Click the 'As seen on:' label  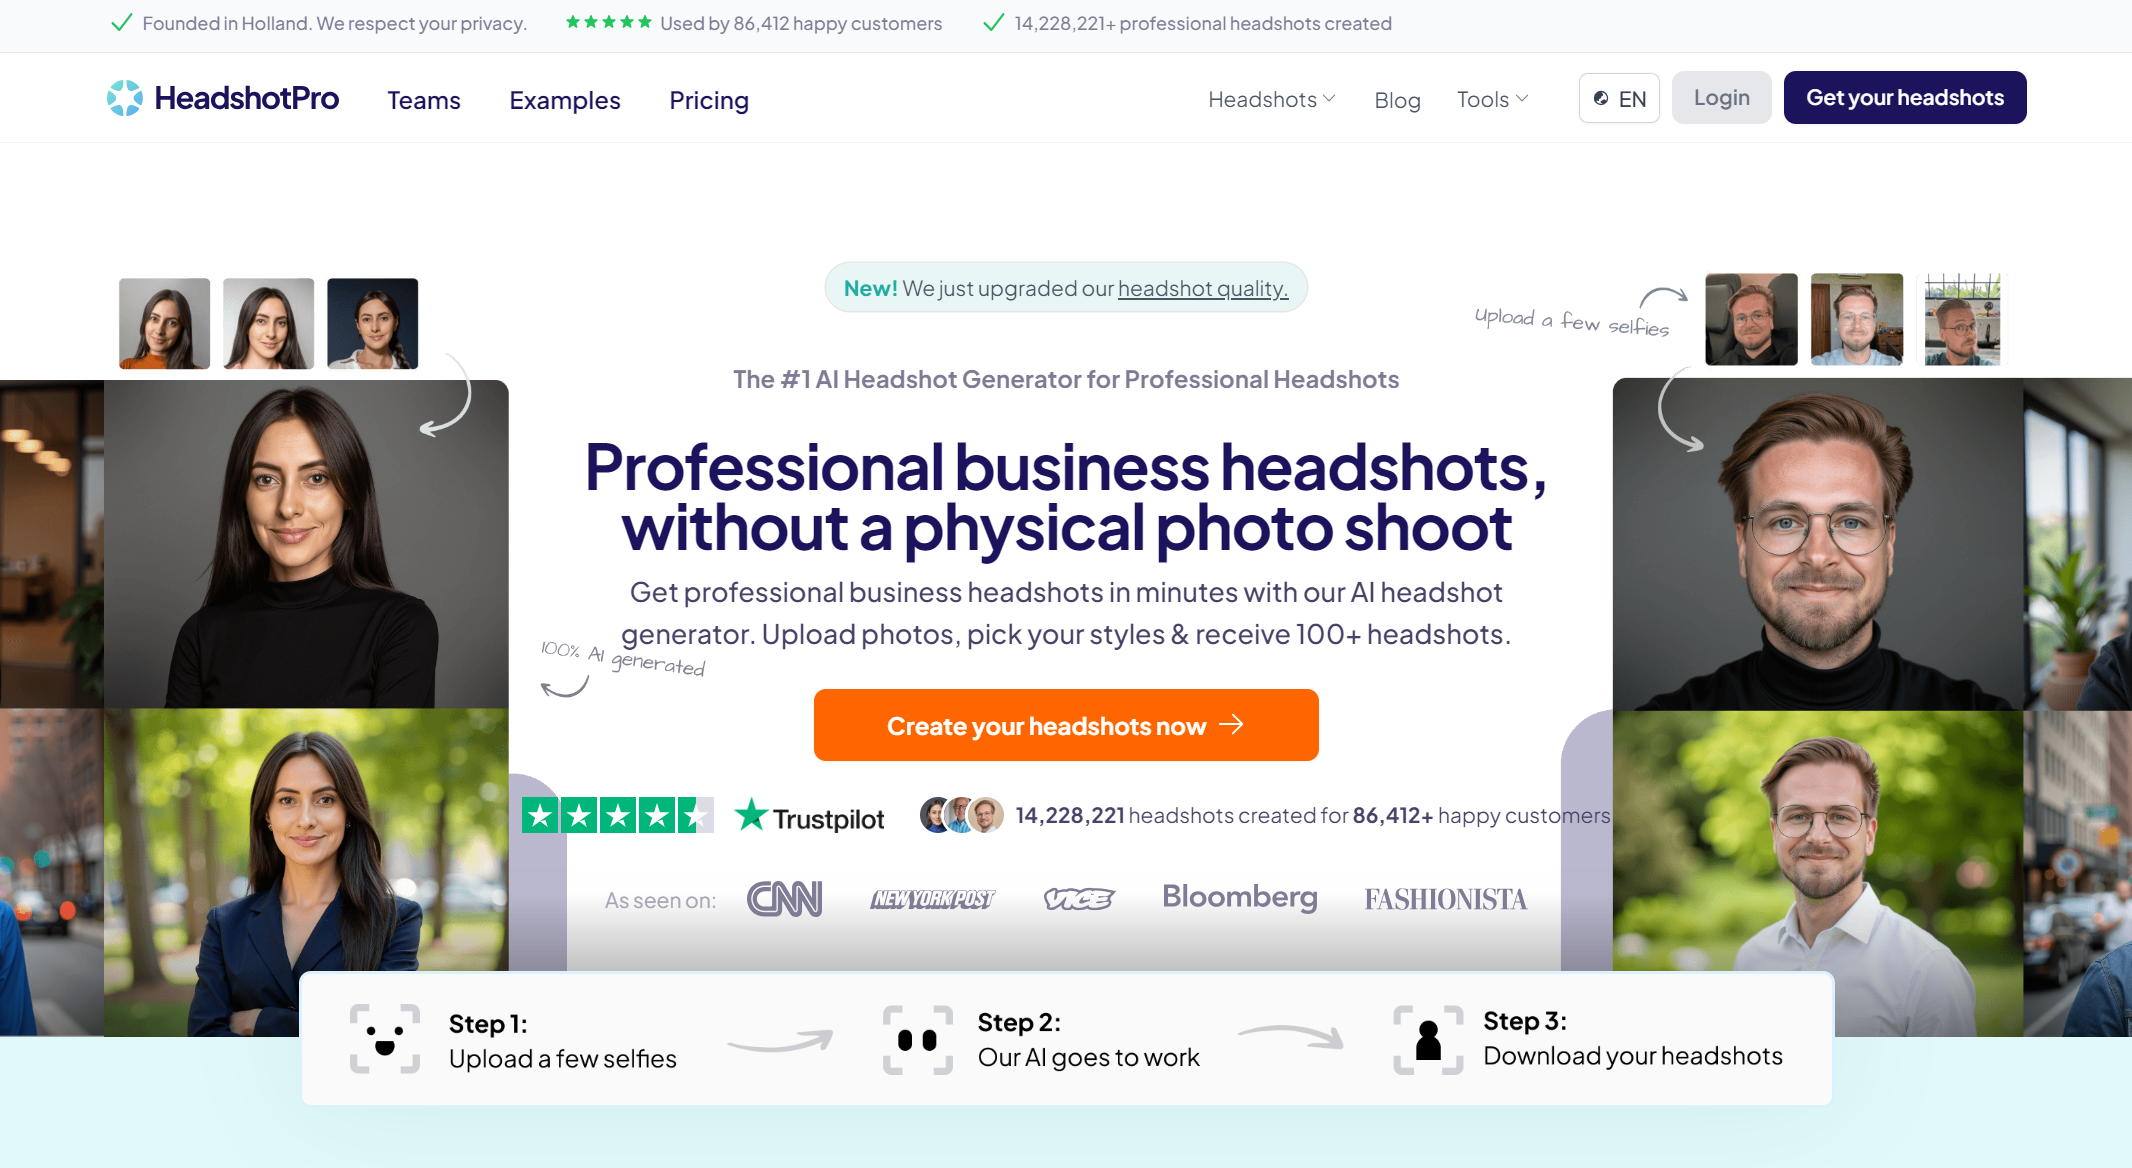point(660,900)
